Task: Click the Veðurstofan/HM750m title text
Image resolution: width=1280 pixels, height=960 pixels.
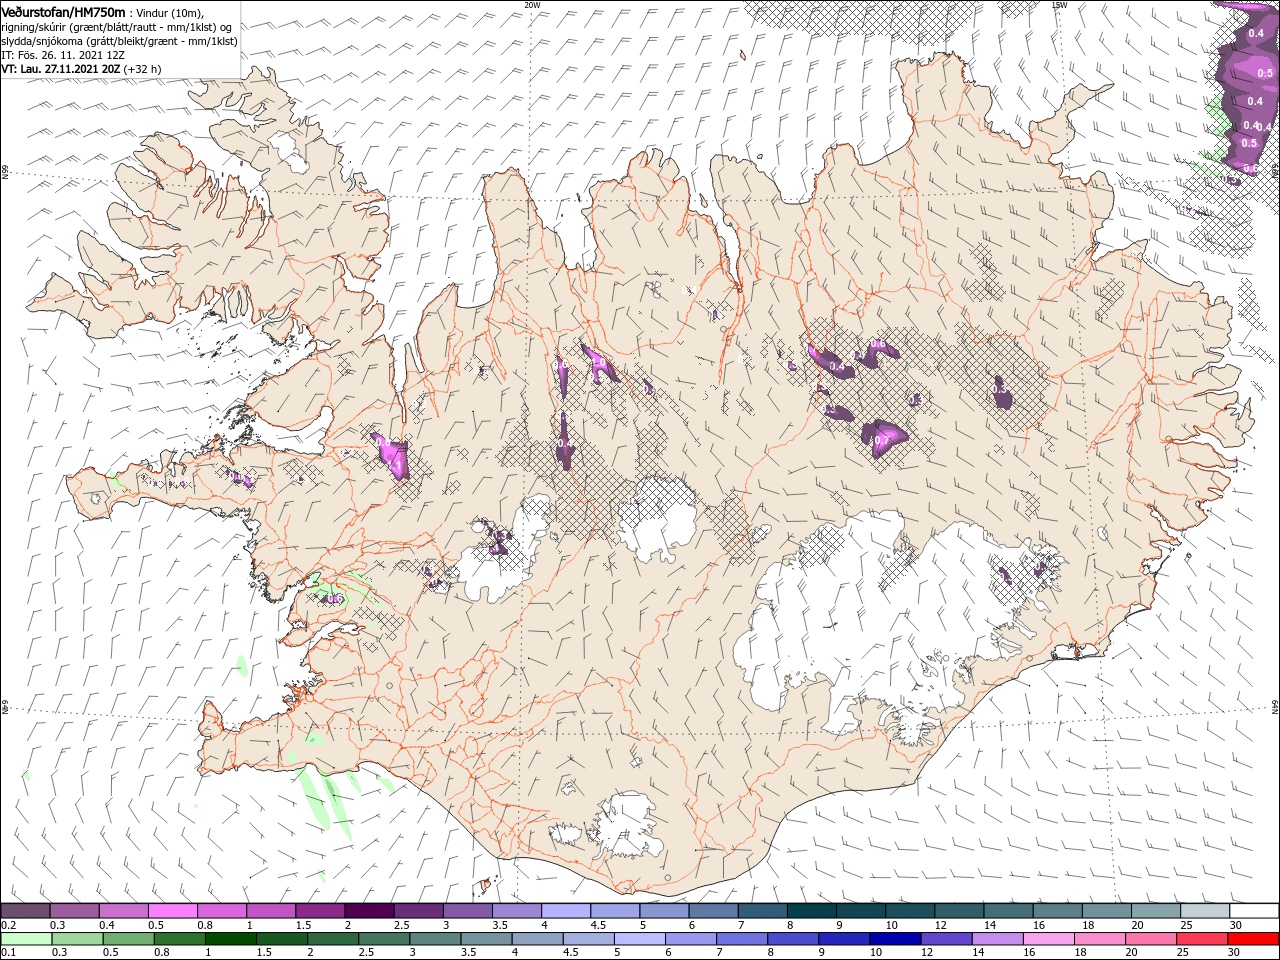Action: 63,12
